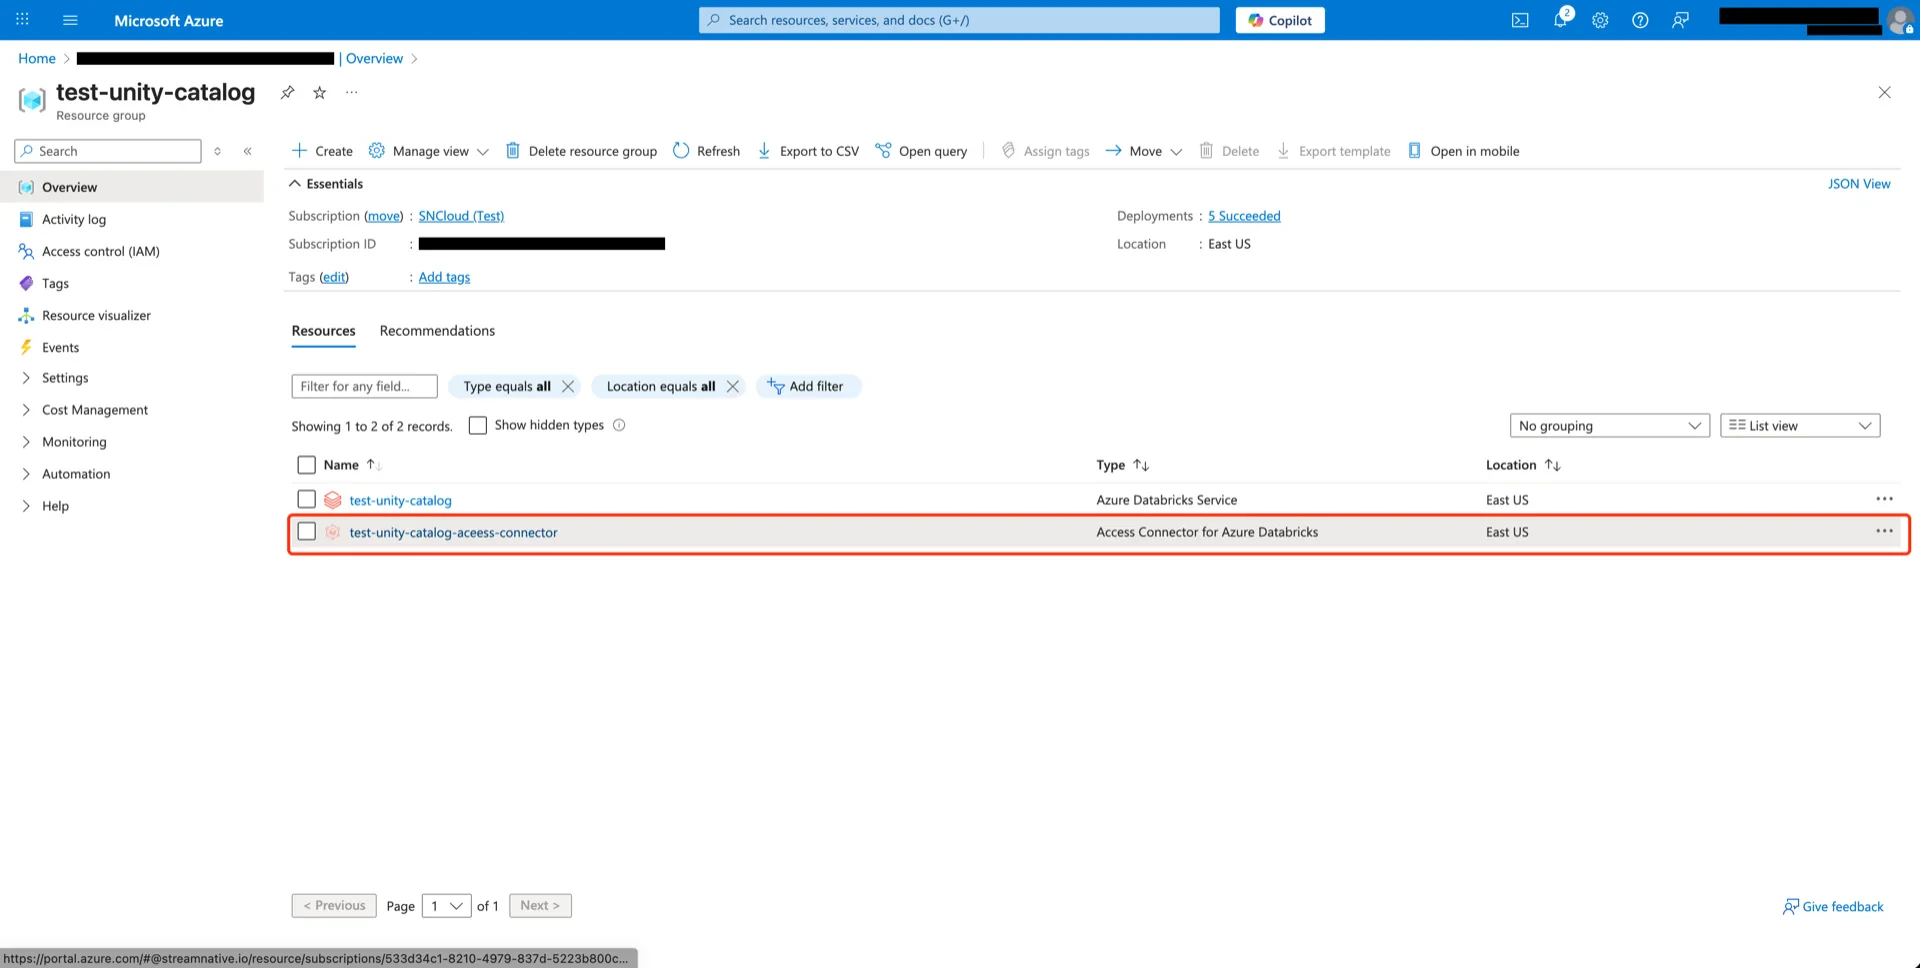Open the No grouping dropdown
Image resolution: width=1920 pixels, height=968 pixels.
(1609, 425)
